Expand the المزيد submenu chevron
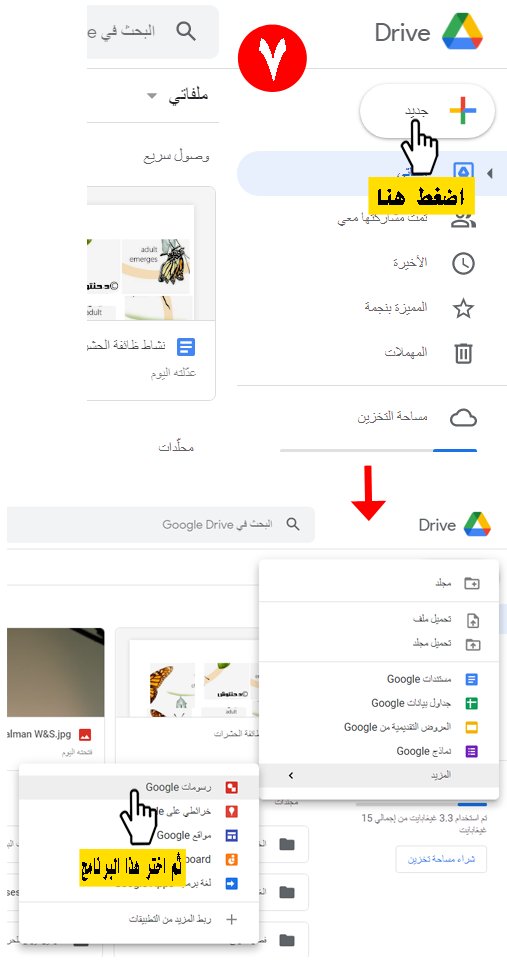 (x=291, y=775)
